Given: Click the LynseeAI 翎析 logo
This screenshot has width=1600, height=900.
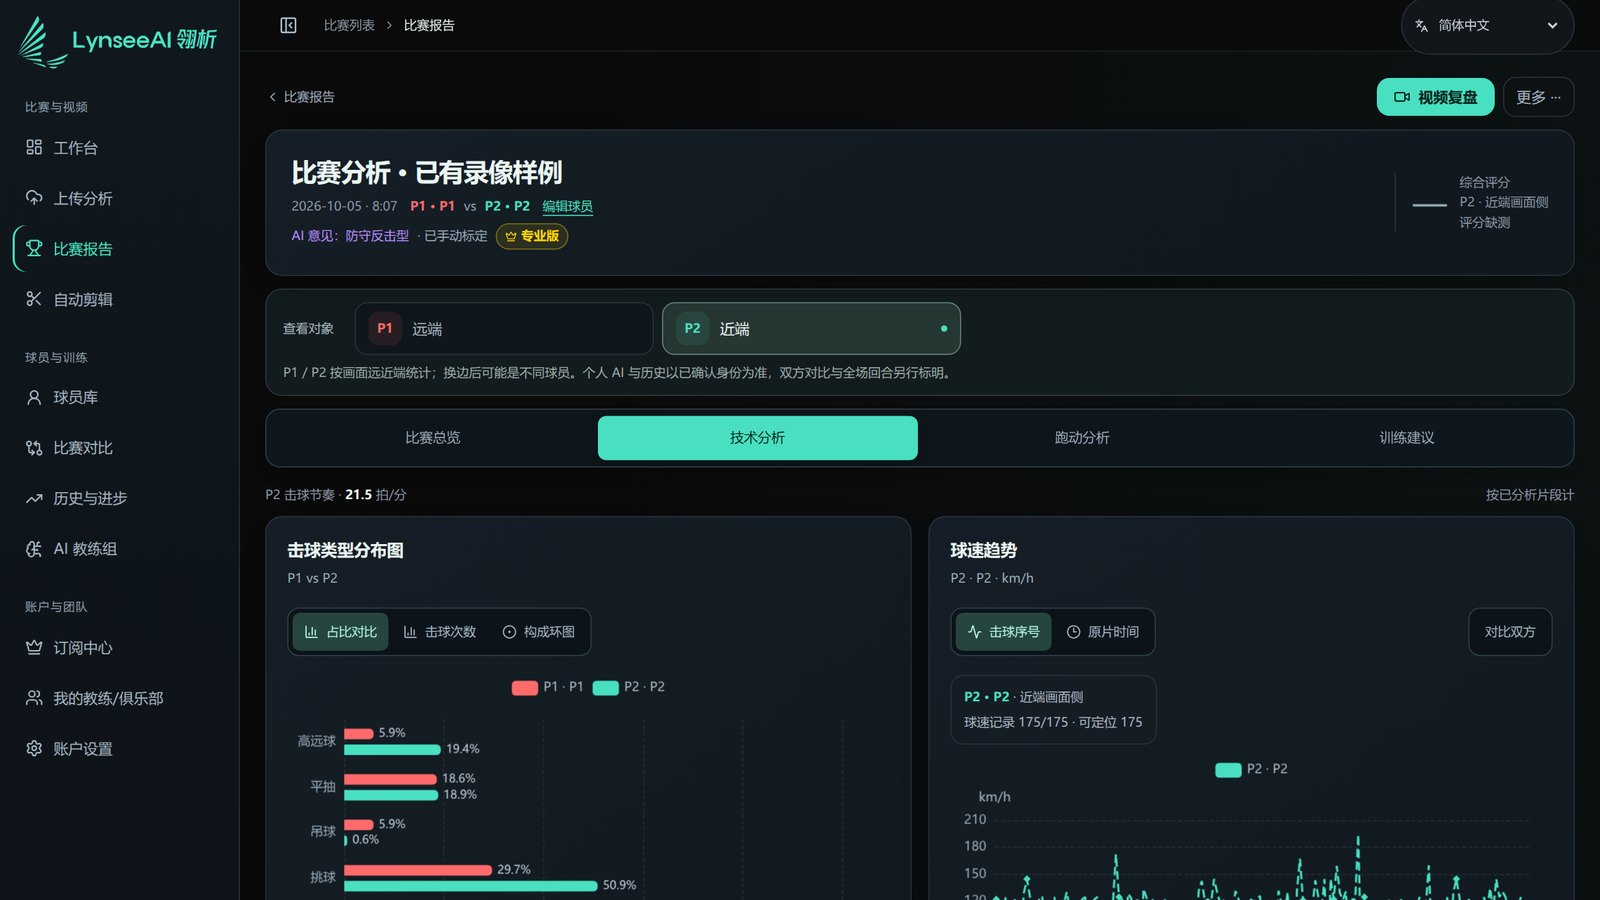Looking at the screenshot, I should coord(118,41).
